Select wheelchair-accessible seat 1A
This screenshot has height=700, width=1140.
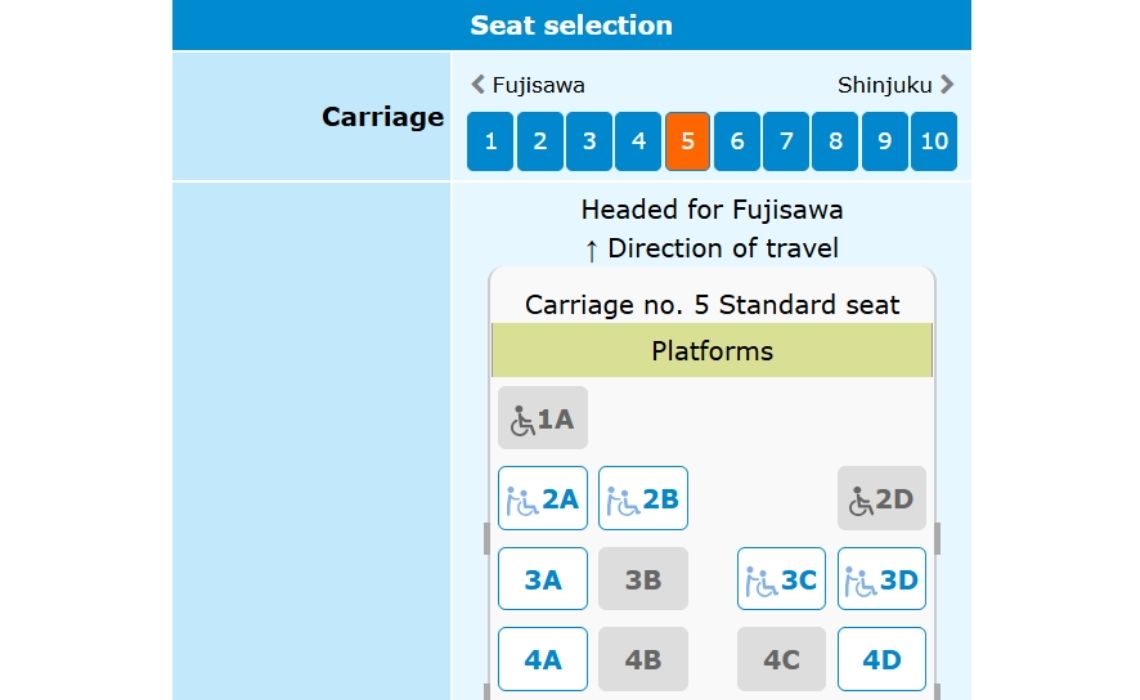click(542, 418)
